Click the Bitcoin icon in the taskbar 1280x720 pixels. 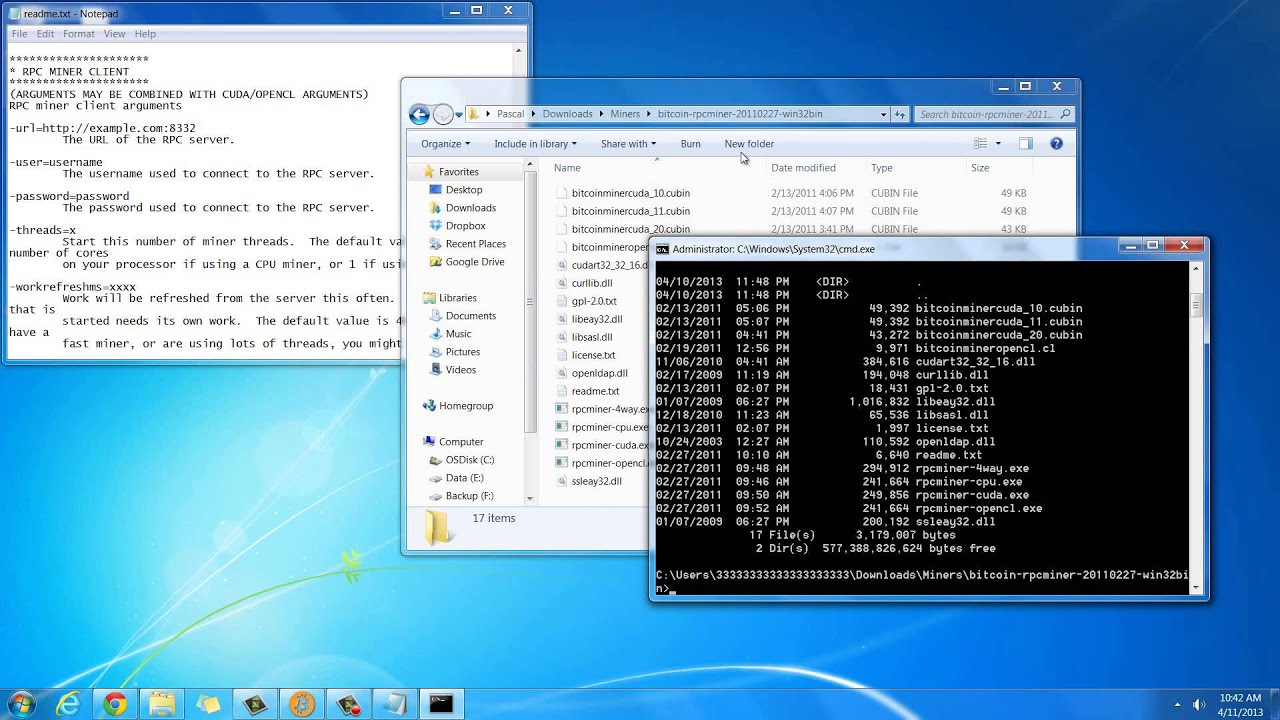point(302,705)
